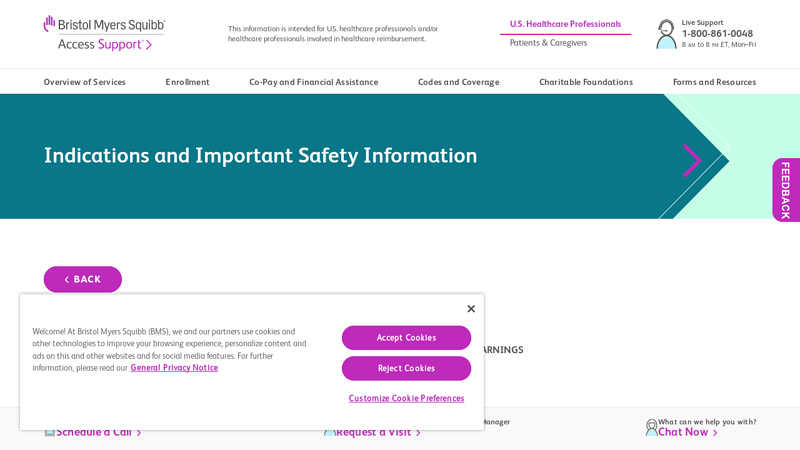Click the Request a Visit link

tap(378, 432)
